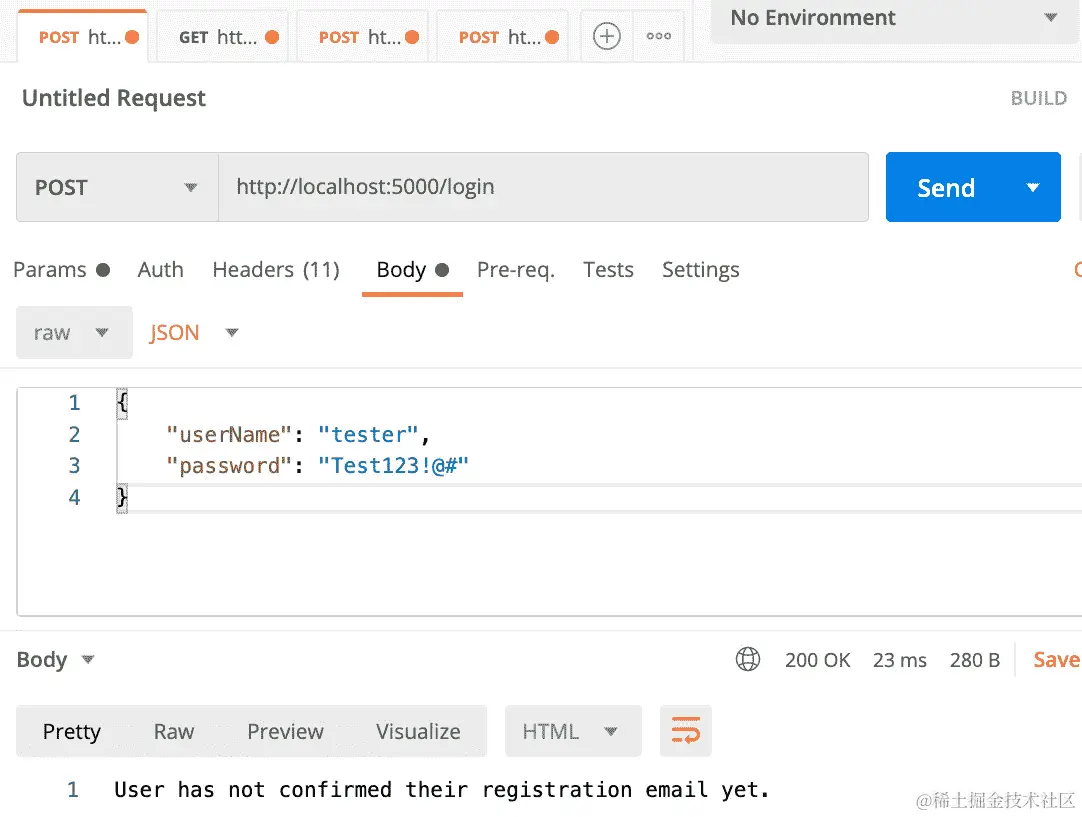Open the HTML response format dropdown
This screenshot has width=1082, height=817.
pos(573,731)
